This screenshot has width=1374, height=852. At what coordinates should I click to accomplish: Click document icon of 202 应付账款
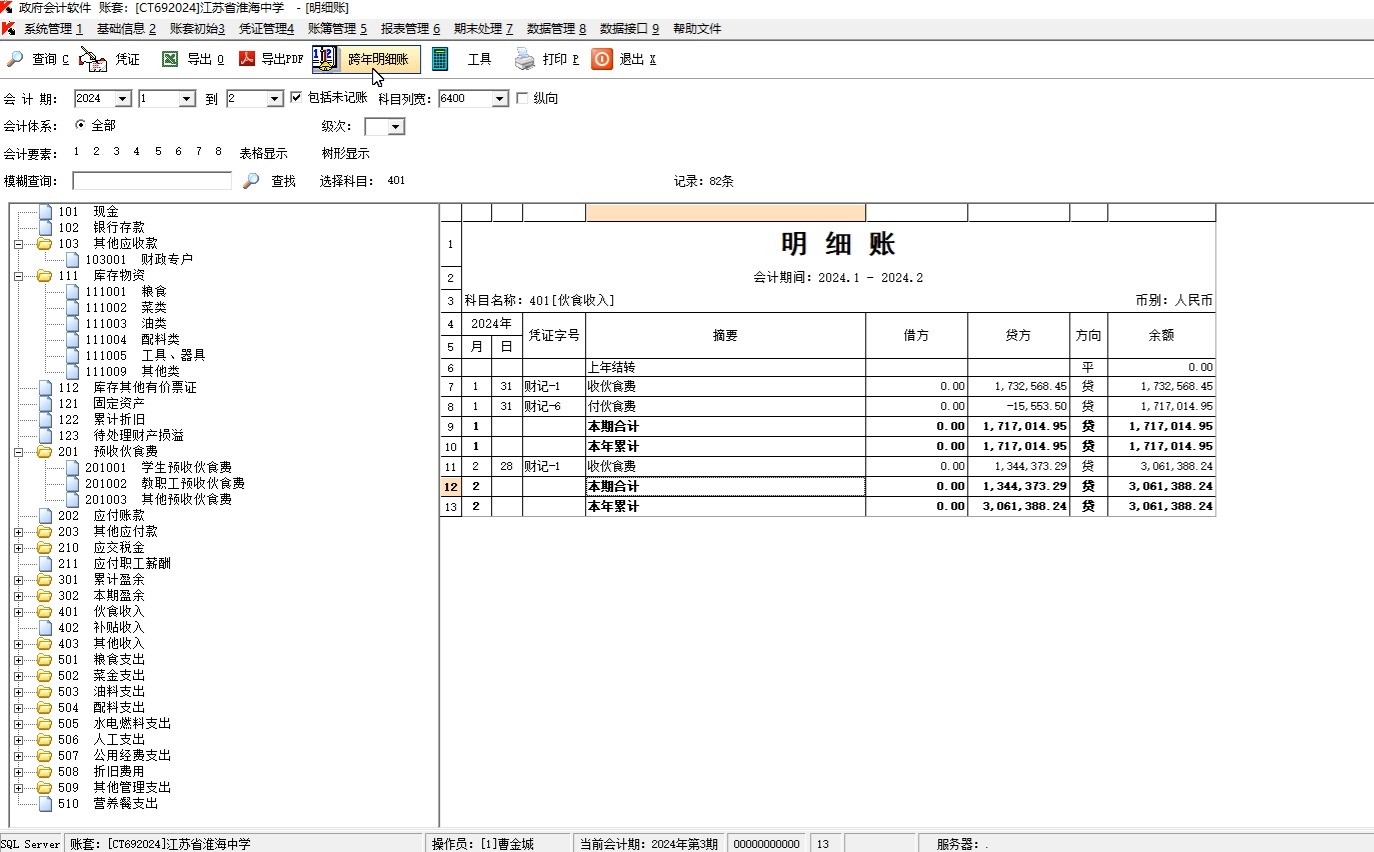tap(45, 516)
